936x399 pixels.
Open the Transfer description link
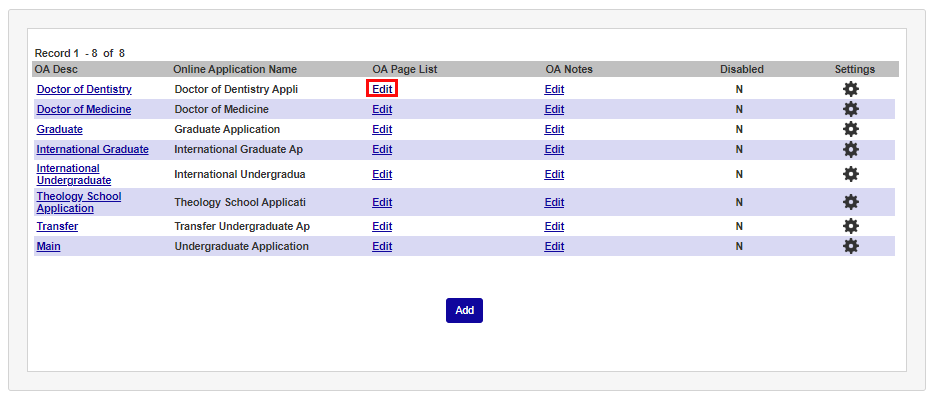57,226
